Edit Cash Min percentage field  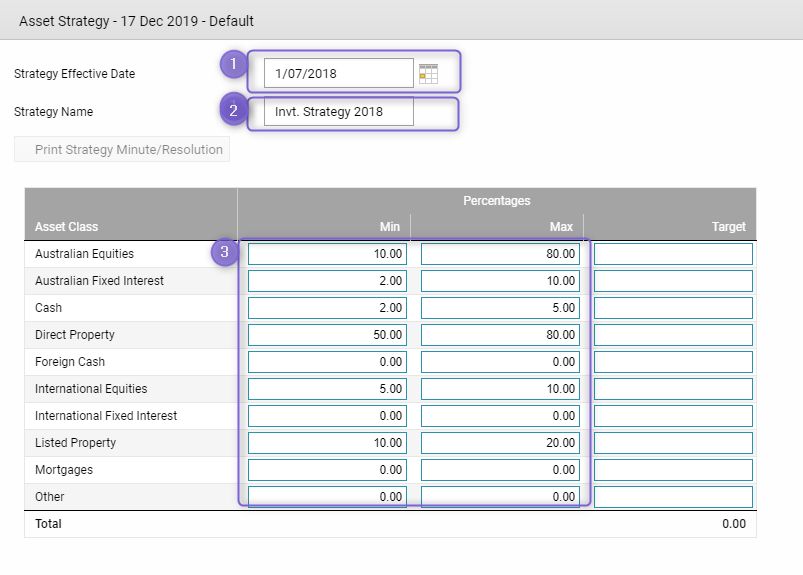point(327,308)
